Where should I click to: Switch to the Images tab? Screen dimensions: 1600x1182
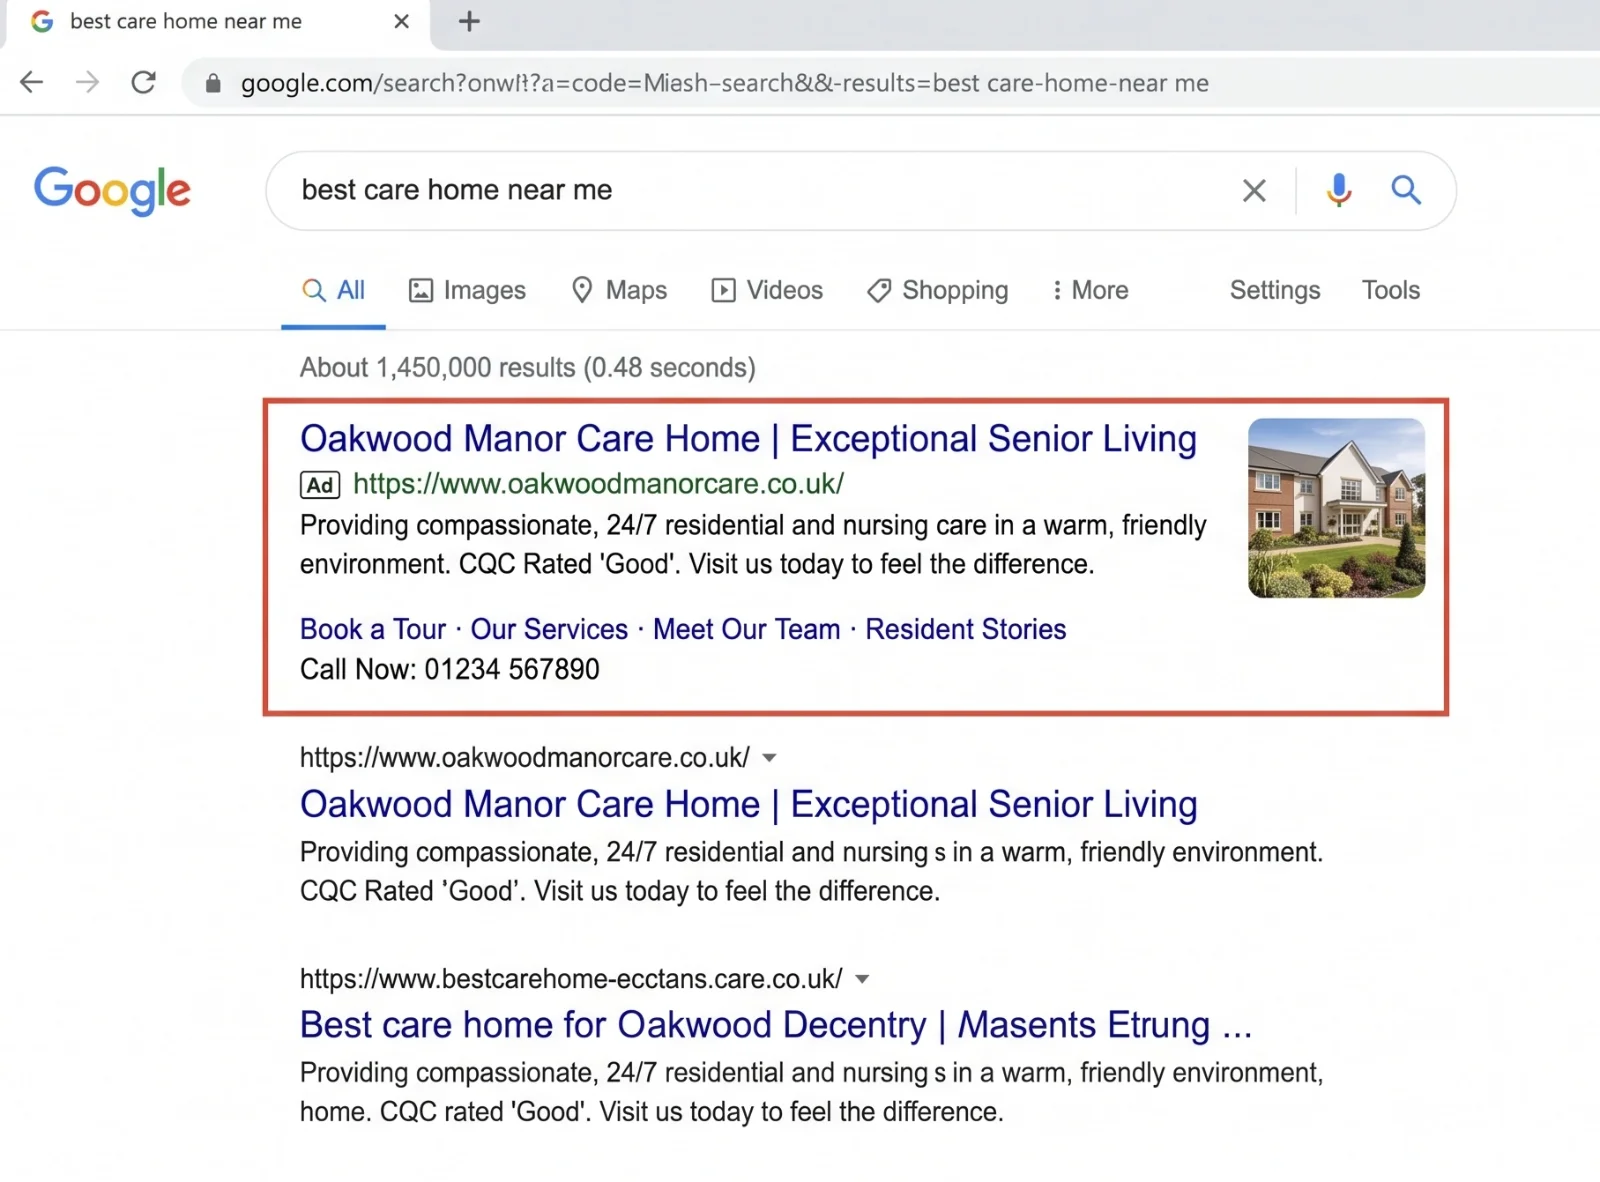tap(467, 290)
